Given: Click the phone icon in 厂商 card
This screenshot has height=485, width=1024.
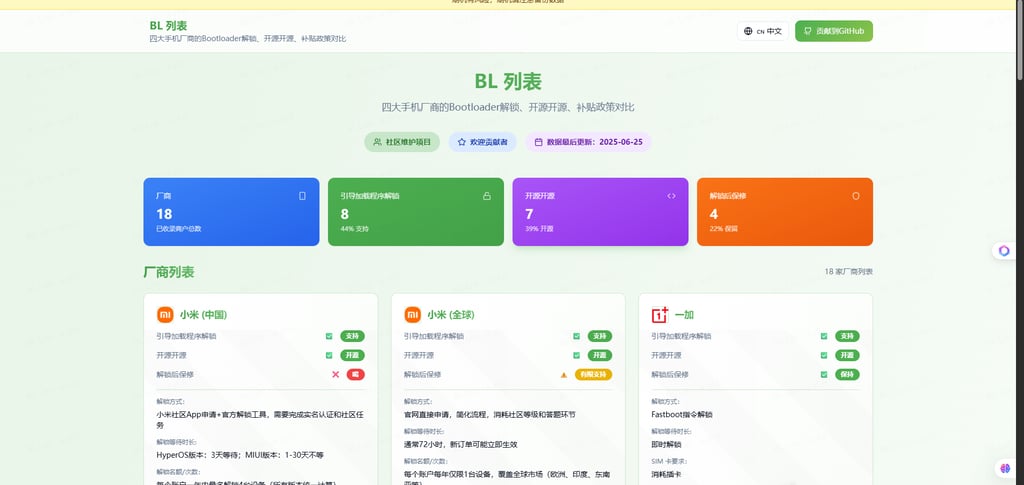Looking at the screenshot, I should (x=302, y=195).
